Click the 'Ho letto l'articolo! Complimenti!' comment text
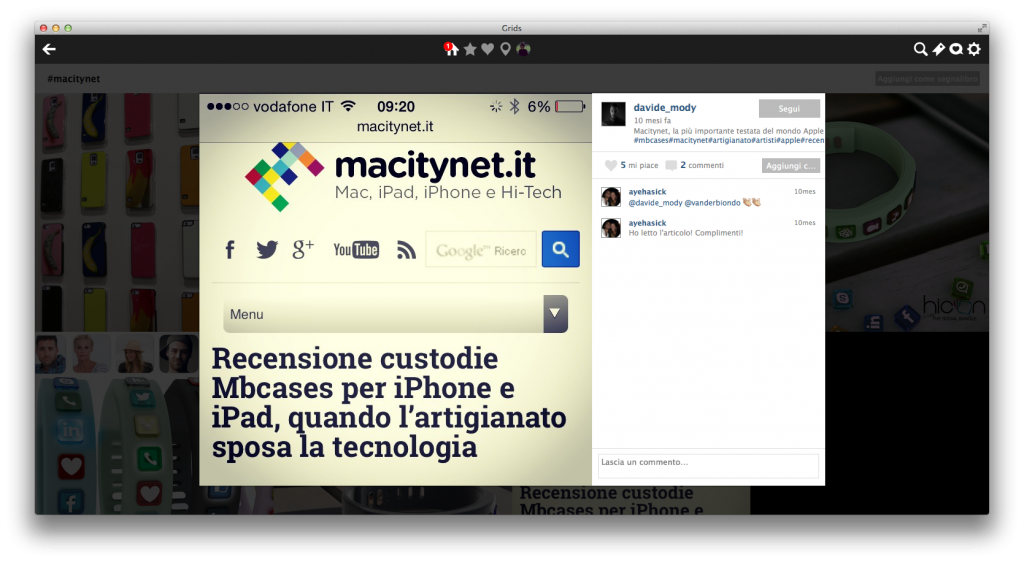 (x=685, y=233)
